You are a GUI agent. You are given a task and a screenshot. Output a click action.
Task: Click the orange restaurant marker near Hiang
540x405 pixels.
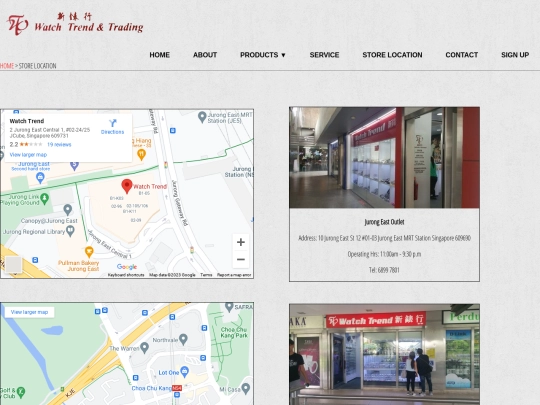[x=141, y=155]
